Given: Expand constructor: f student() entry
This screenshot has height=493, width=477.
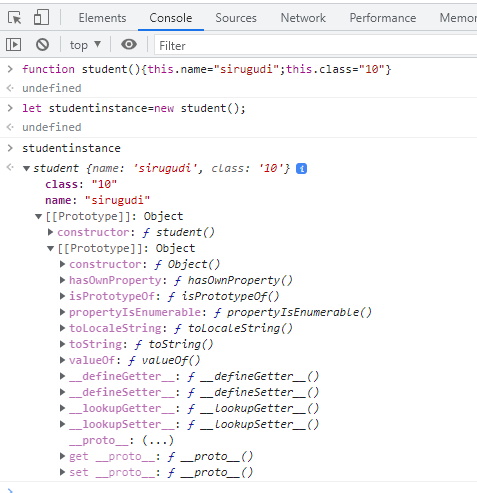Looking at the screenshot, I should [x=50, y=232].
